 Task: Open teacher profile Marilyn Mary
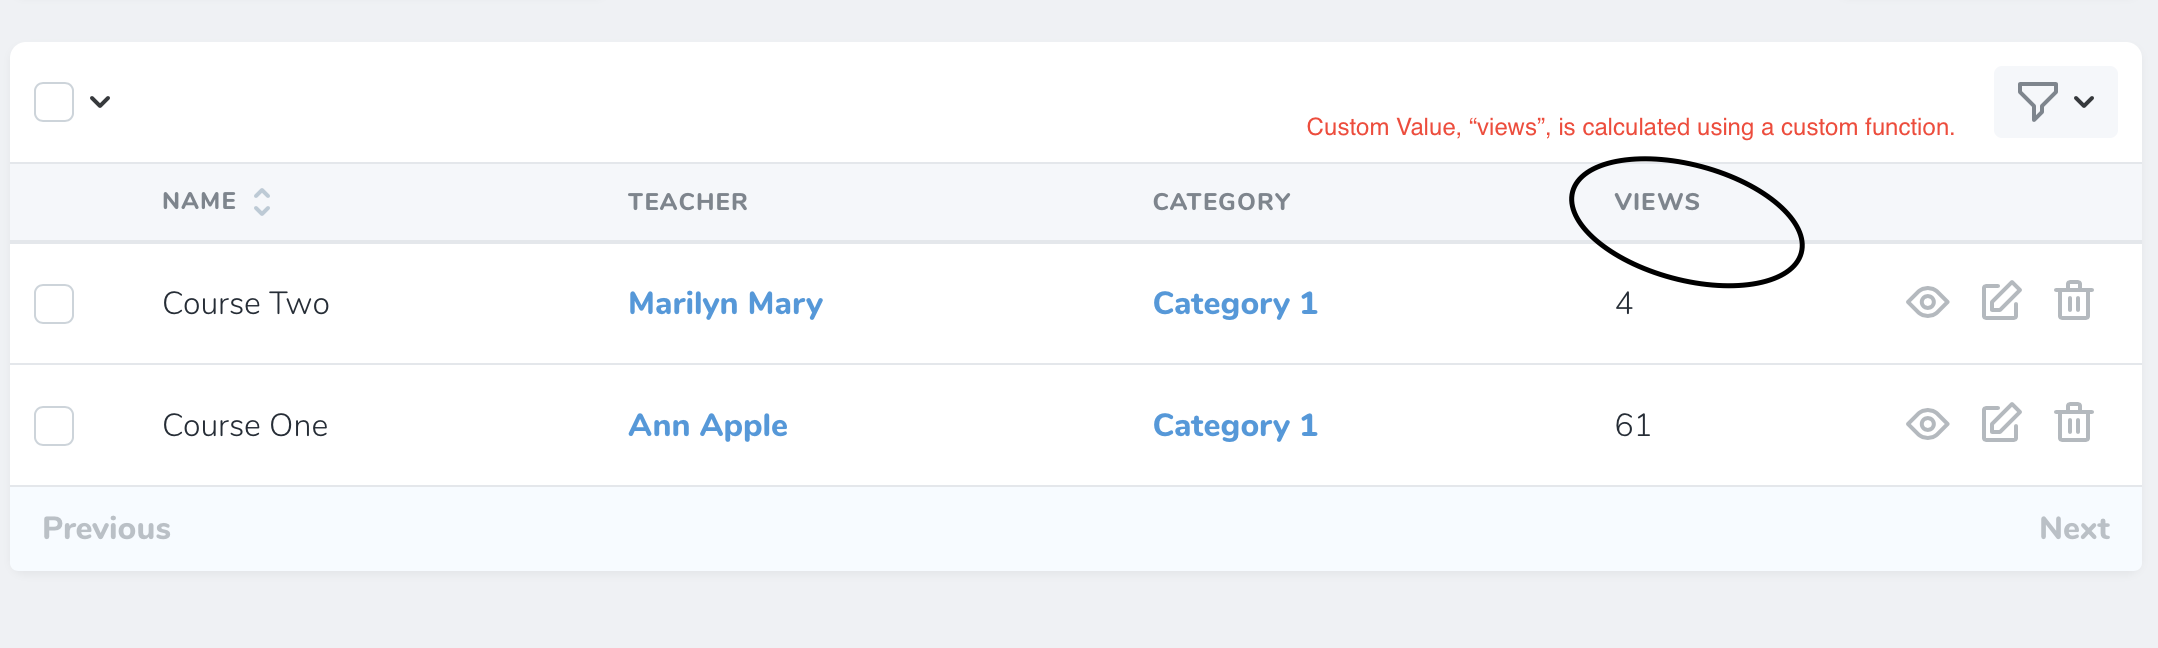tap(725, 303)
